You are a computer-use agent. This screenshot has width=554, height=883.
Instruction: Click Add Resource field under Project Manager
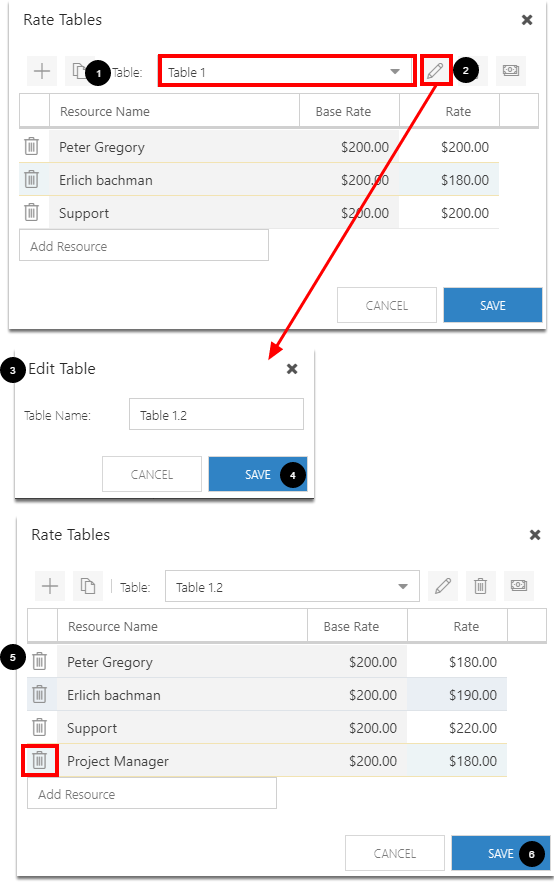152,793
